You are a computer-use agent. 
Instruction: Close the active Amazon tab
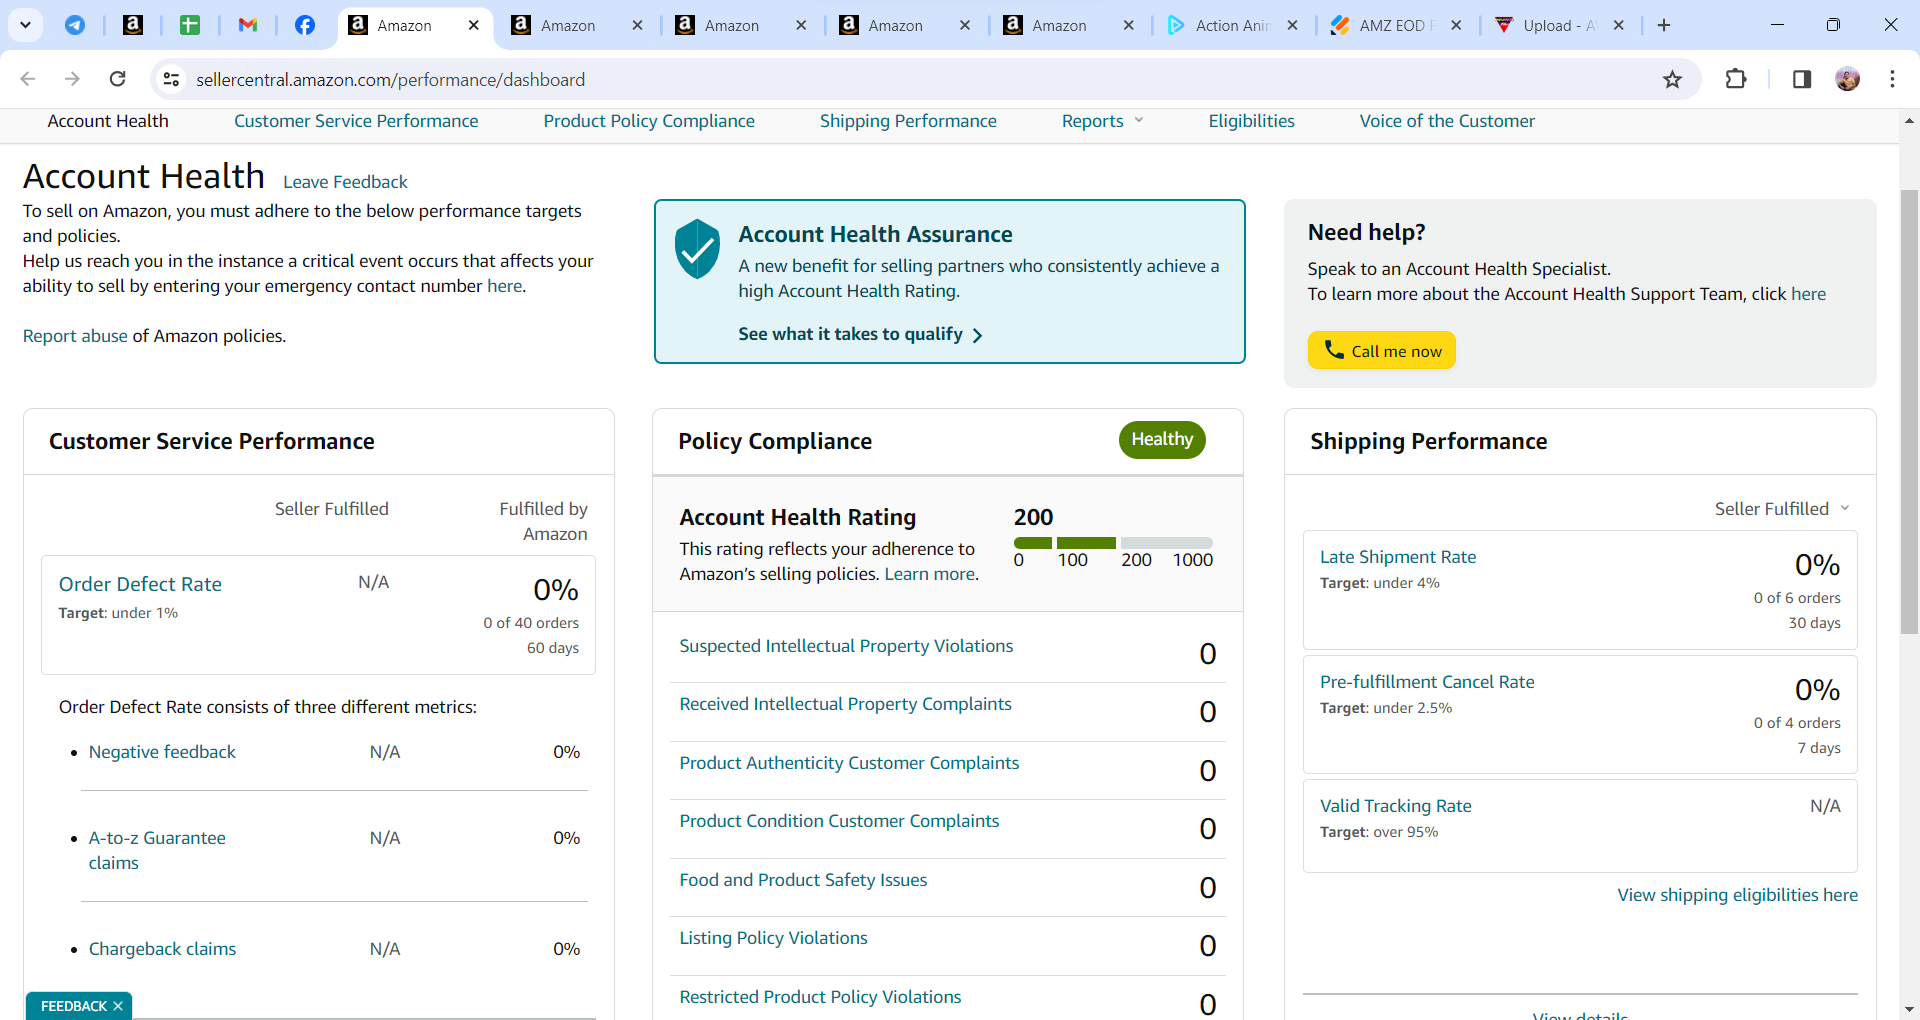(x=474, y=25)
